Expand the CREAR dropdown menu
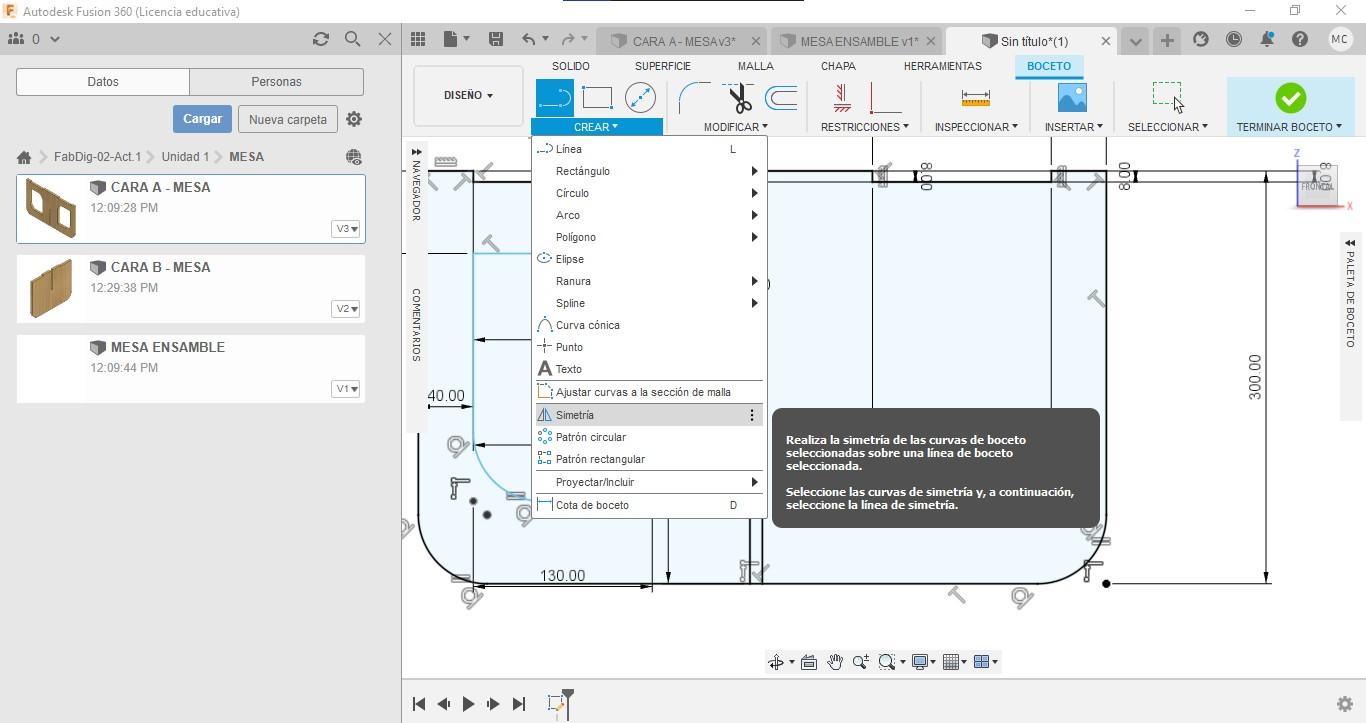This screenshot has width=1366, height=723. pyautogui.click(x=596, y=127)
